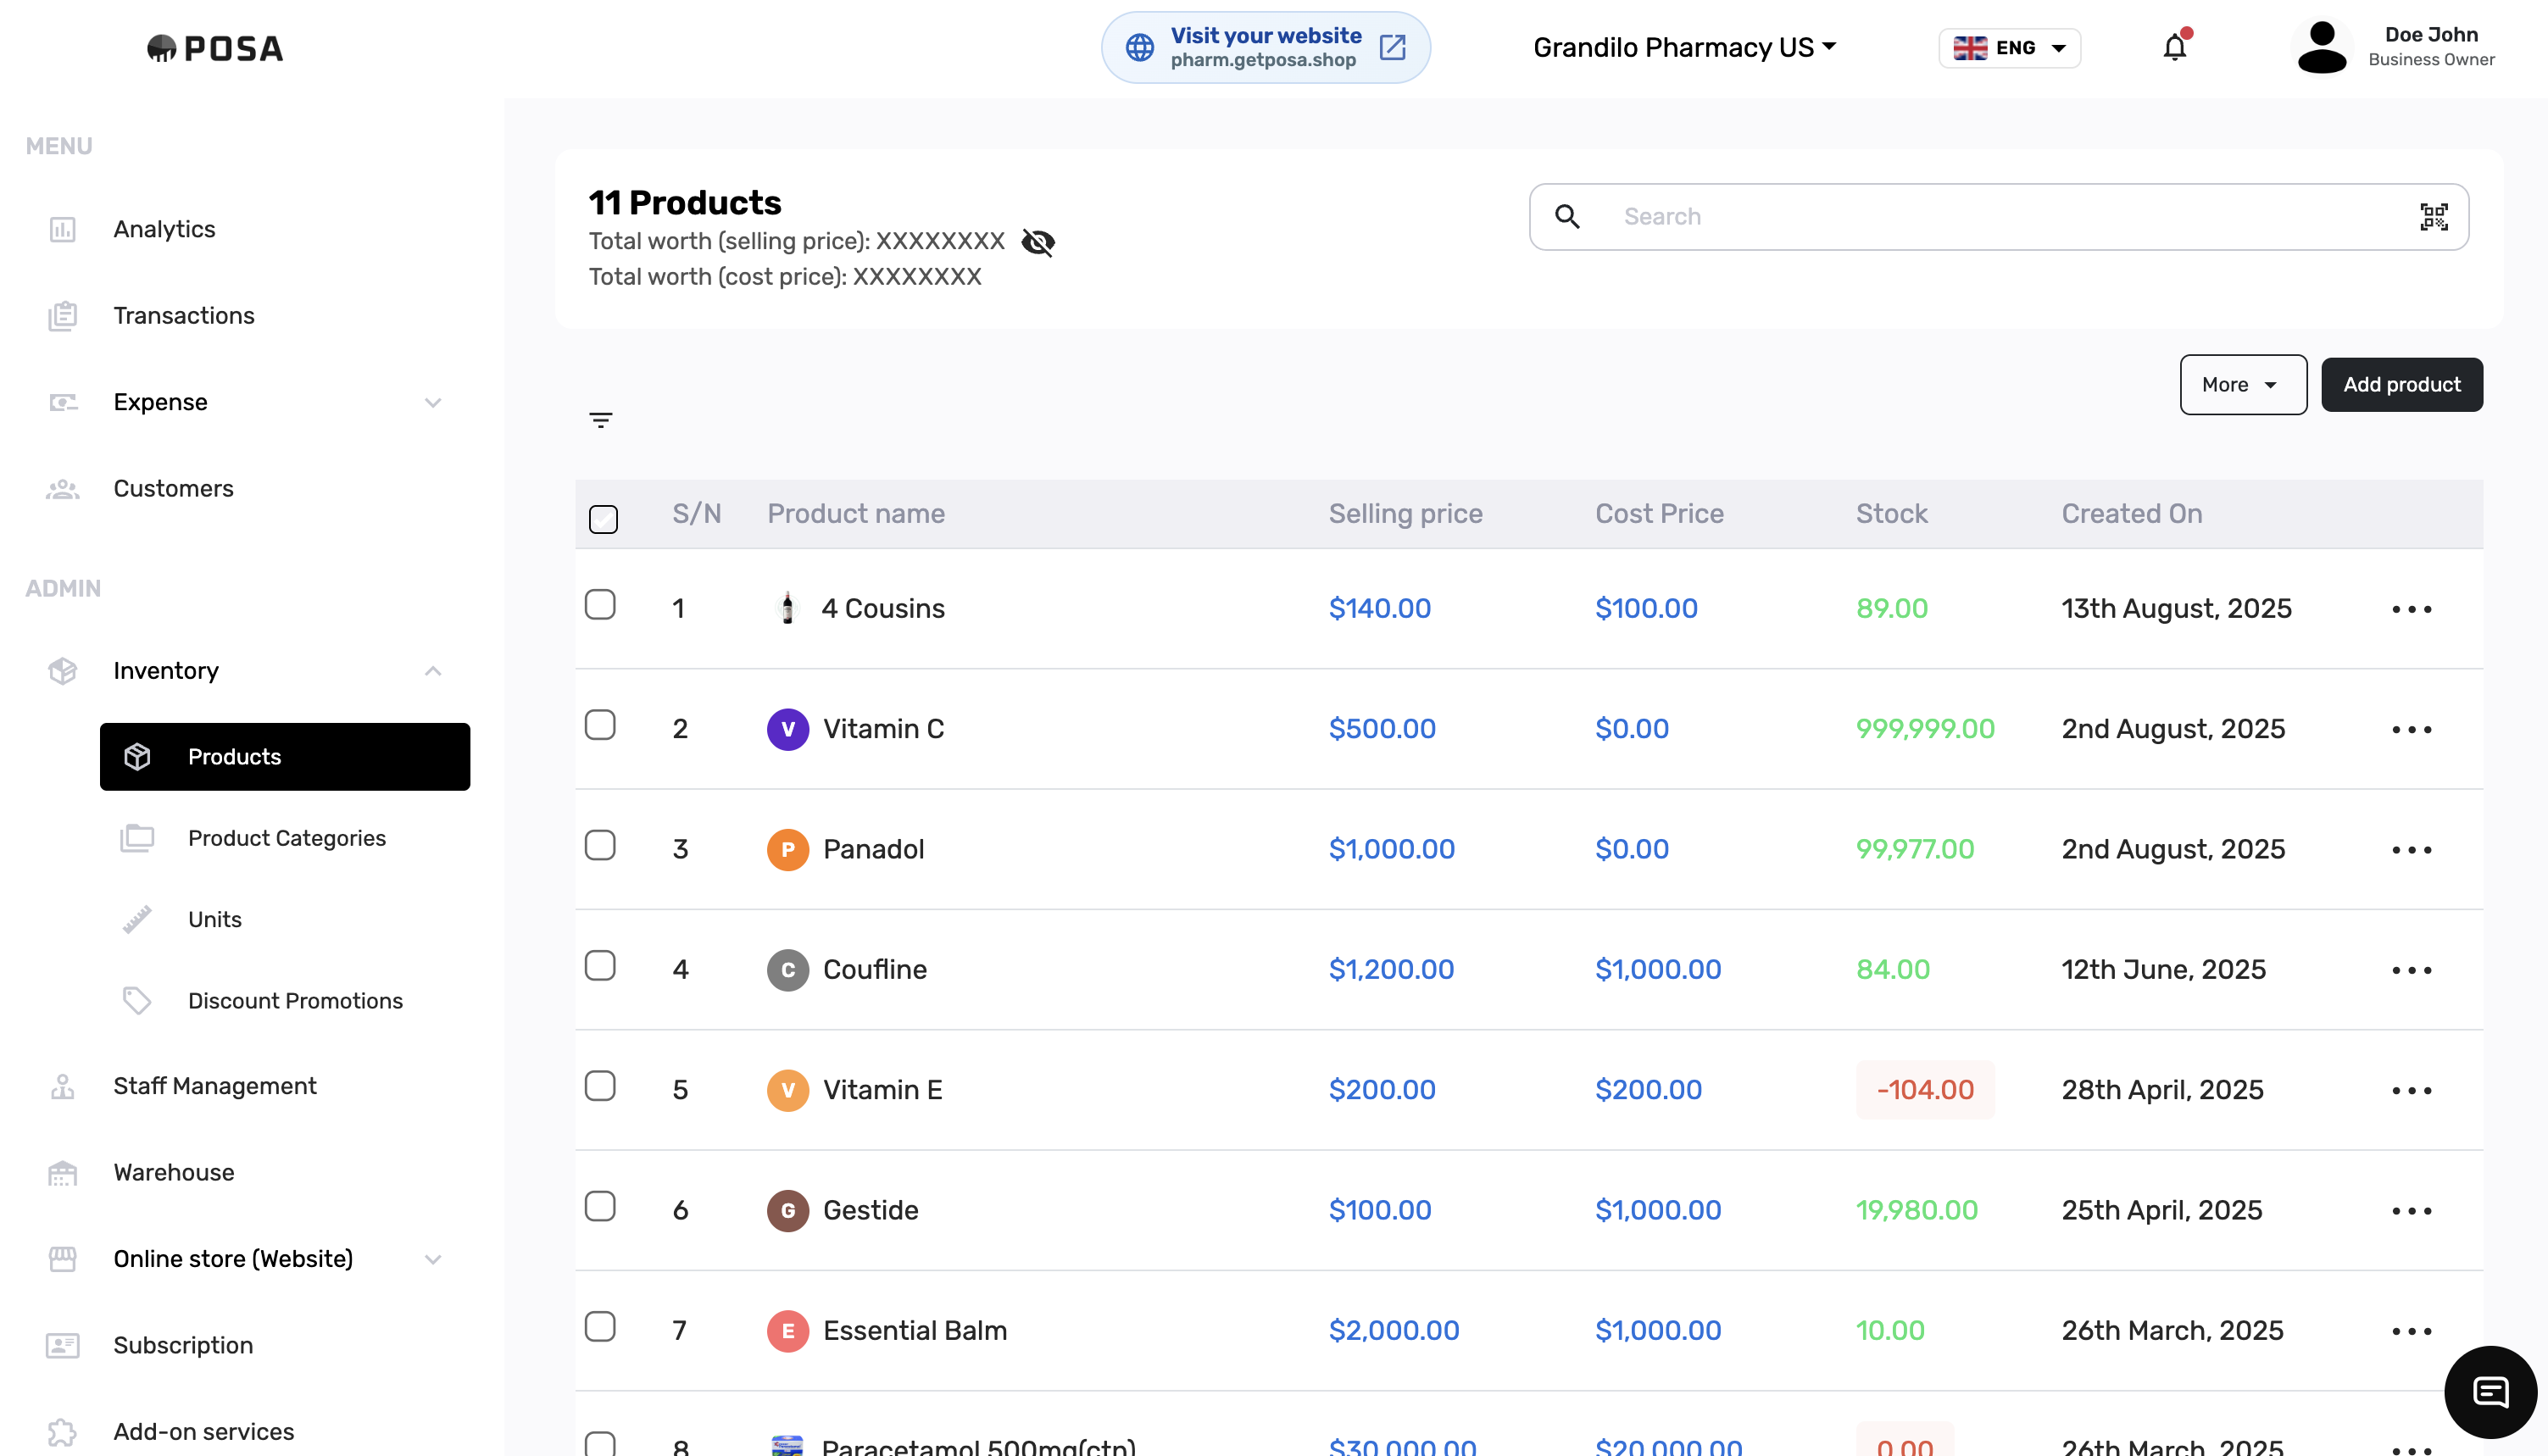Check the 4 Cousins row checkbox
Screen dimensions: 2548x1456
coord(600,605)
